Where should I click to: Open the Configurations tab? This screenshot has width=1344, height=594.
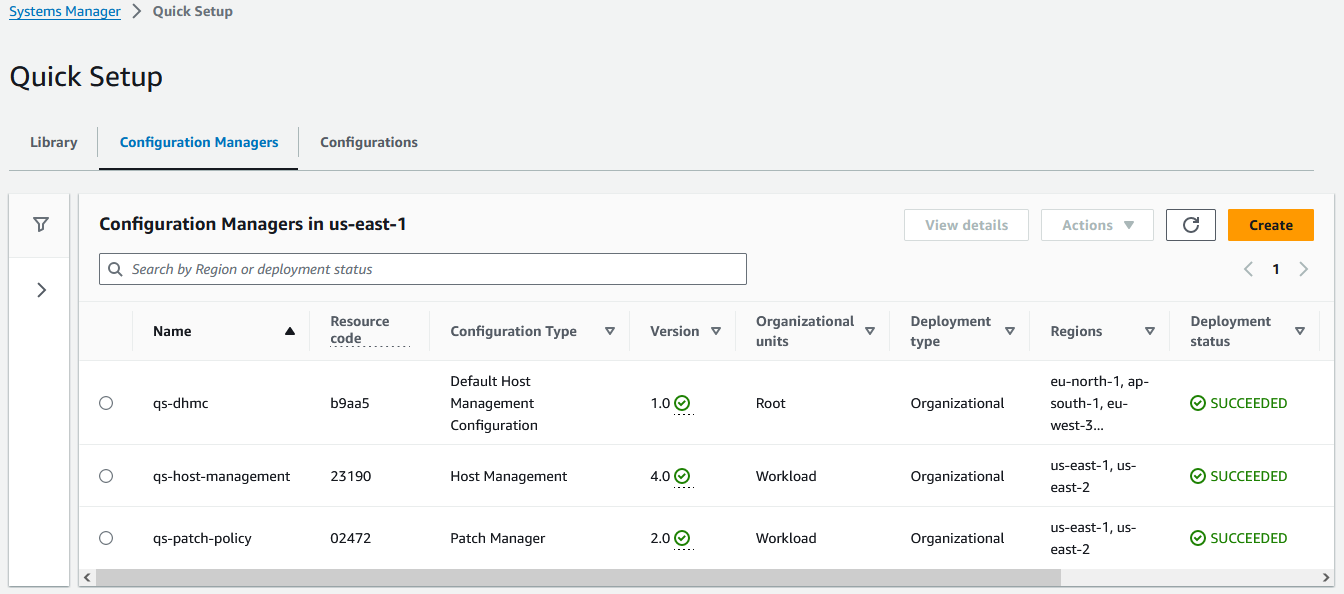click(368, 142)
